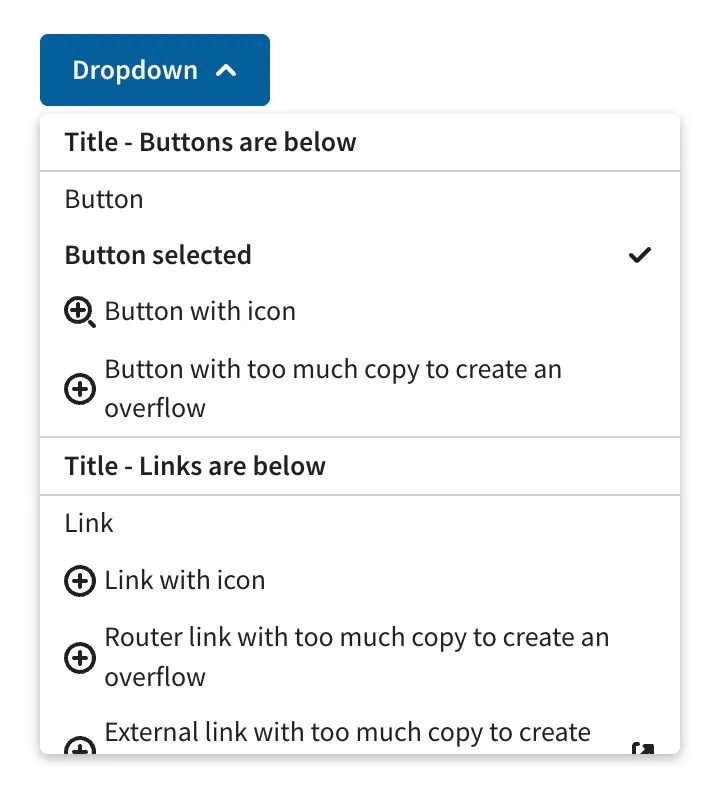Click the chevron-up arrow on Dropdown
726x790 pixels.
click(226, 71)
